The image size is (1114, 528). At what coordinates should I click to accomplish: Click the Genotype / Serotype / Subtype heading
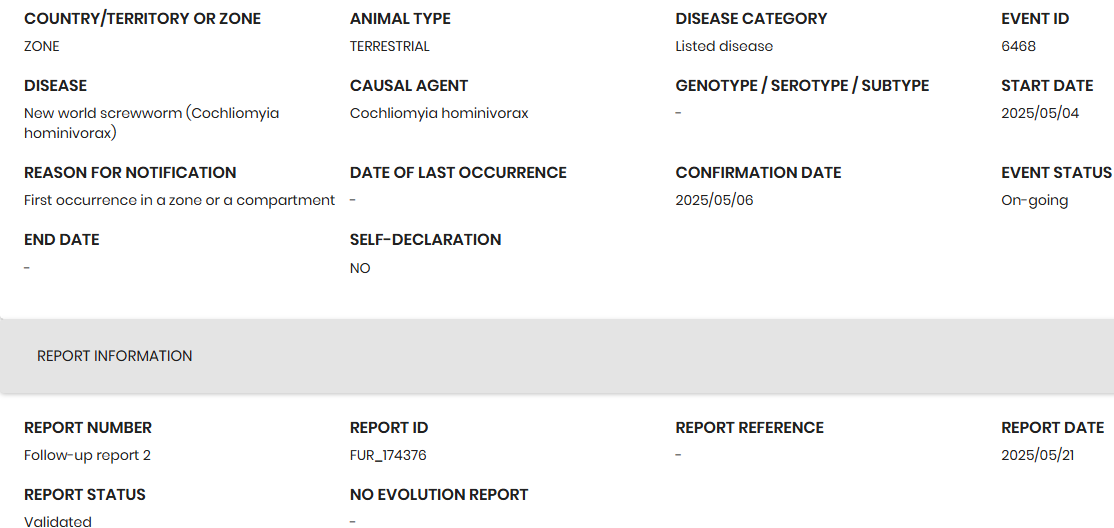pos(802,86)
